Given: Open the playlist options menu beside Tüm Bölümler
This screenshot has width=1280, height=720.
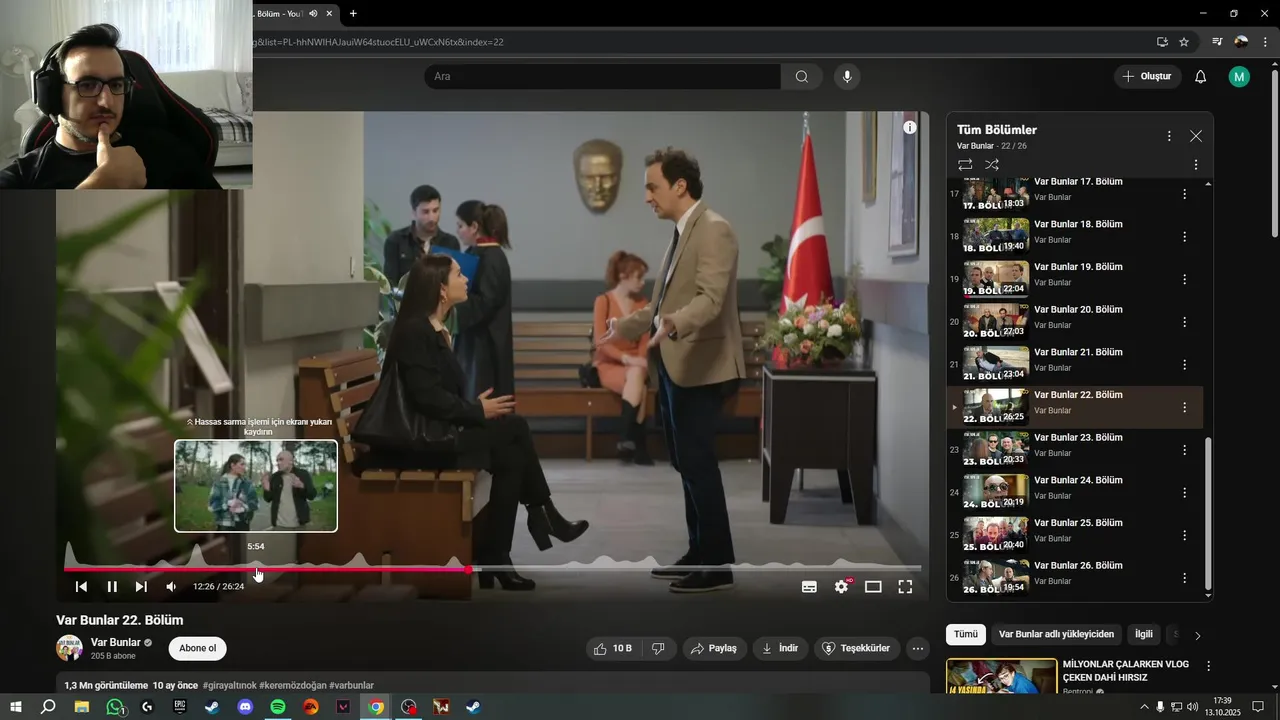Looking at the screenshot, I should pyautogui.click(x=1169, y=136).
